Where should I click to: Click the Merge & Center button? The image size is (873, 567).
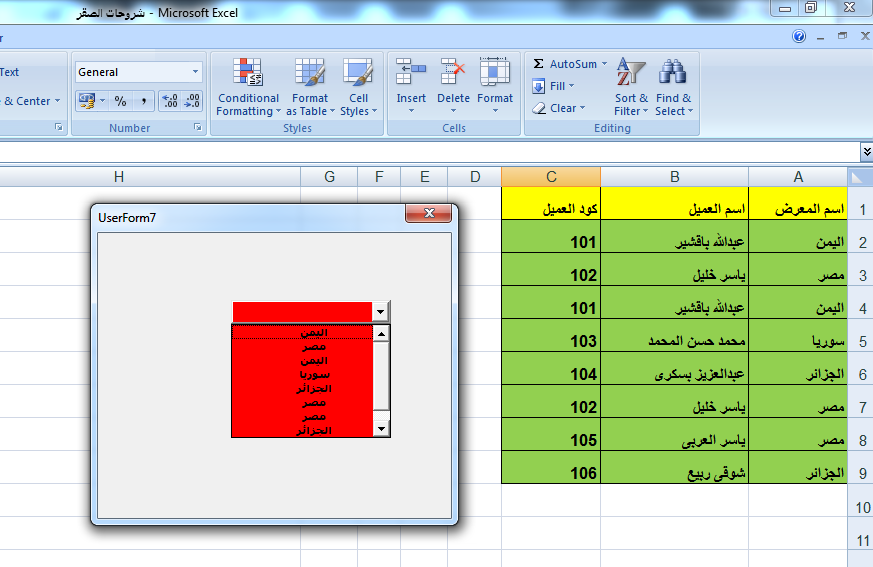24,101
